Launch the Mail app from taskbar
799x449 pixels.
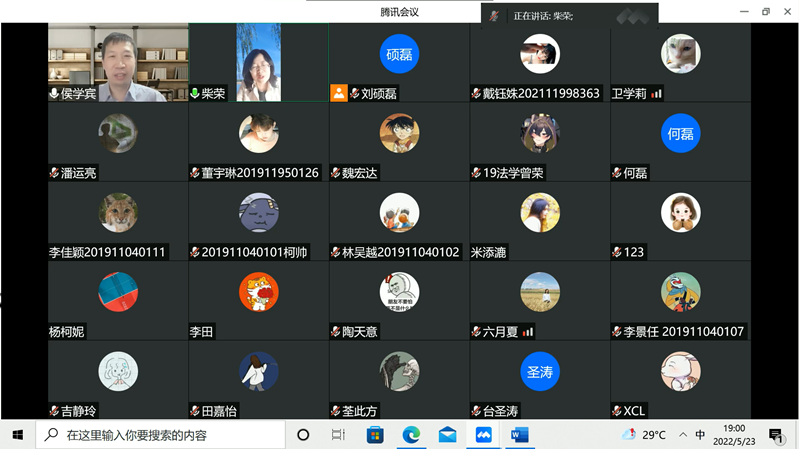tap(447, 435)
